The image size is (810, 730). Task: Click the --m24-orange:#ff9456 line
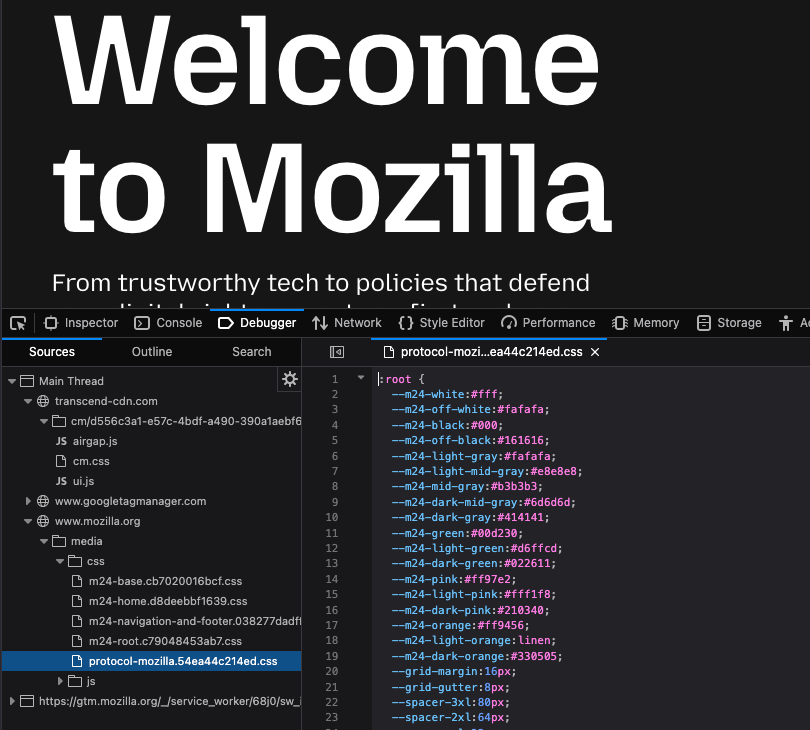[461, 626]
